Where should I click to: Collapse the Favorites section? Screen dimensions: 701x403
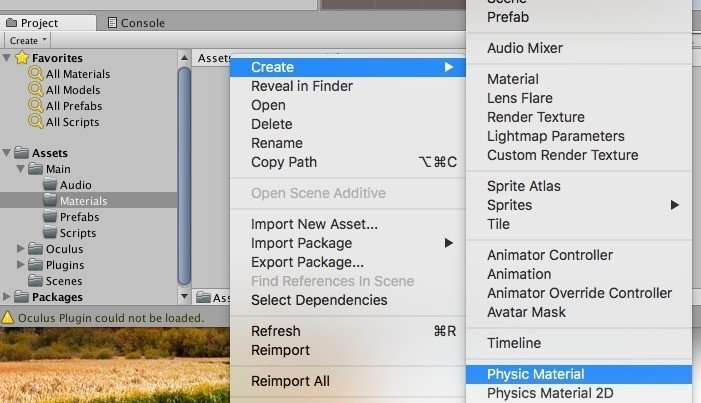point(6,58)
